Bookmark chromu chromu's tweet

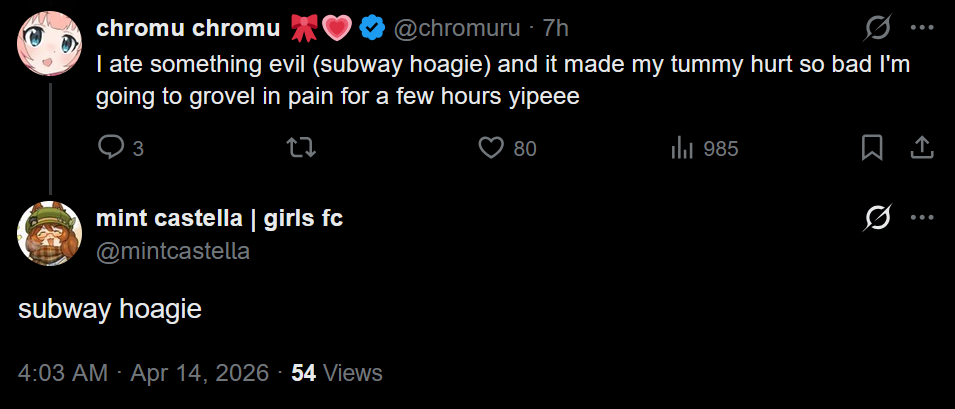[x=872, y=148]
